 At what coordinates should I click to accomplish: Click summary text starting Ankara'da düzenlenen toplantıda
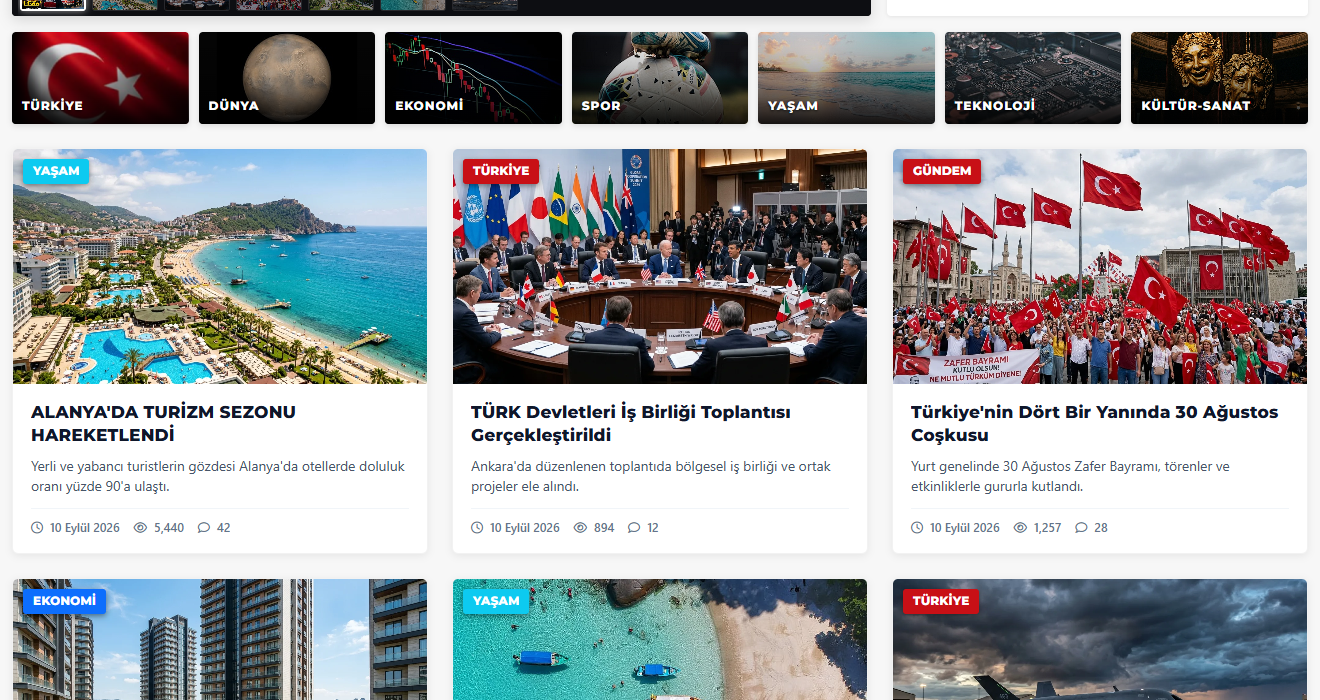click(651, 476)
